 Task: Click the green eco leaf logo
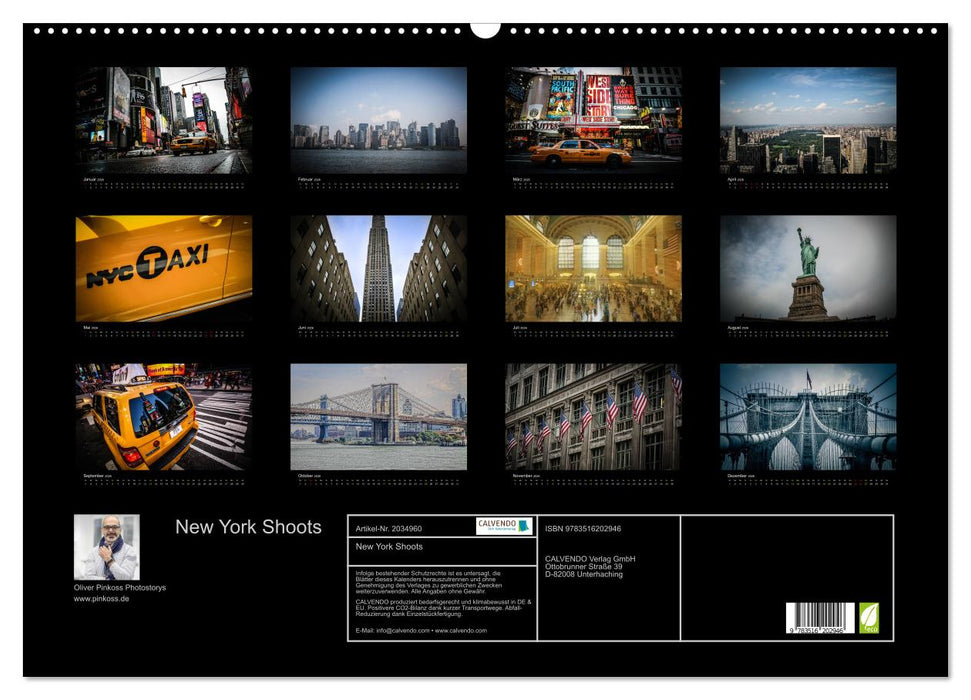click(x=868, y=618)
